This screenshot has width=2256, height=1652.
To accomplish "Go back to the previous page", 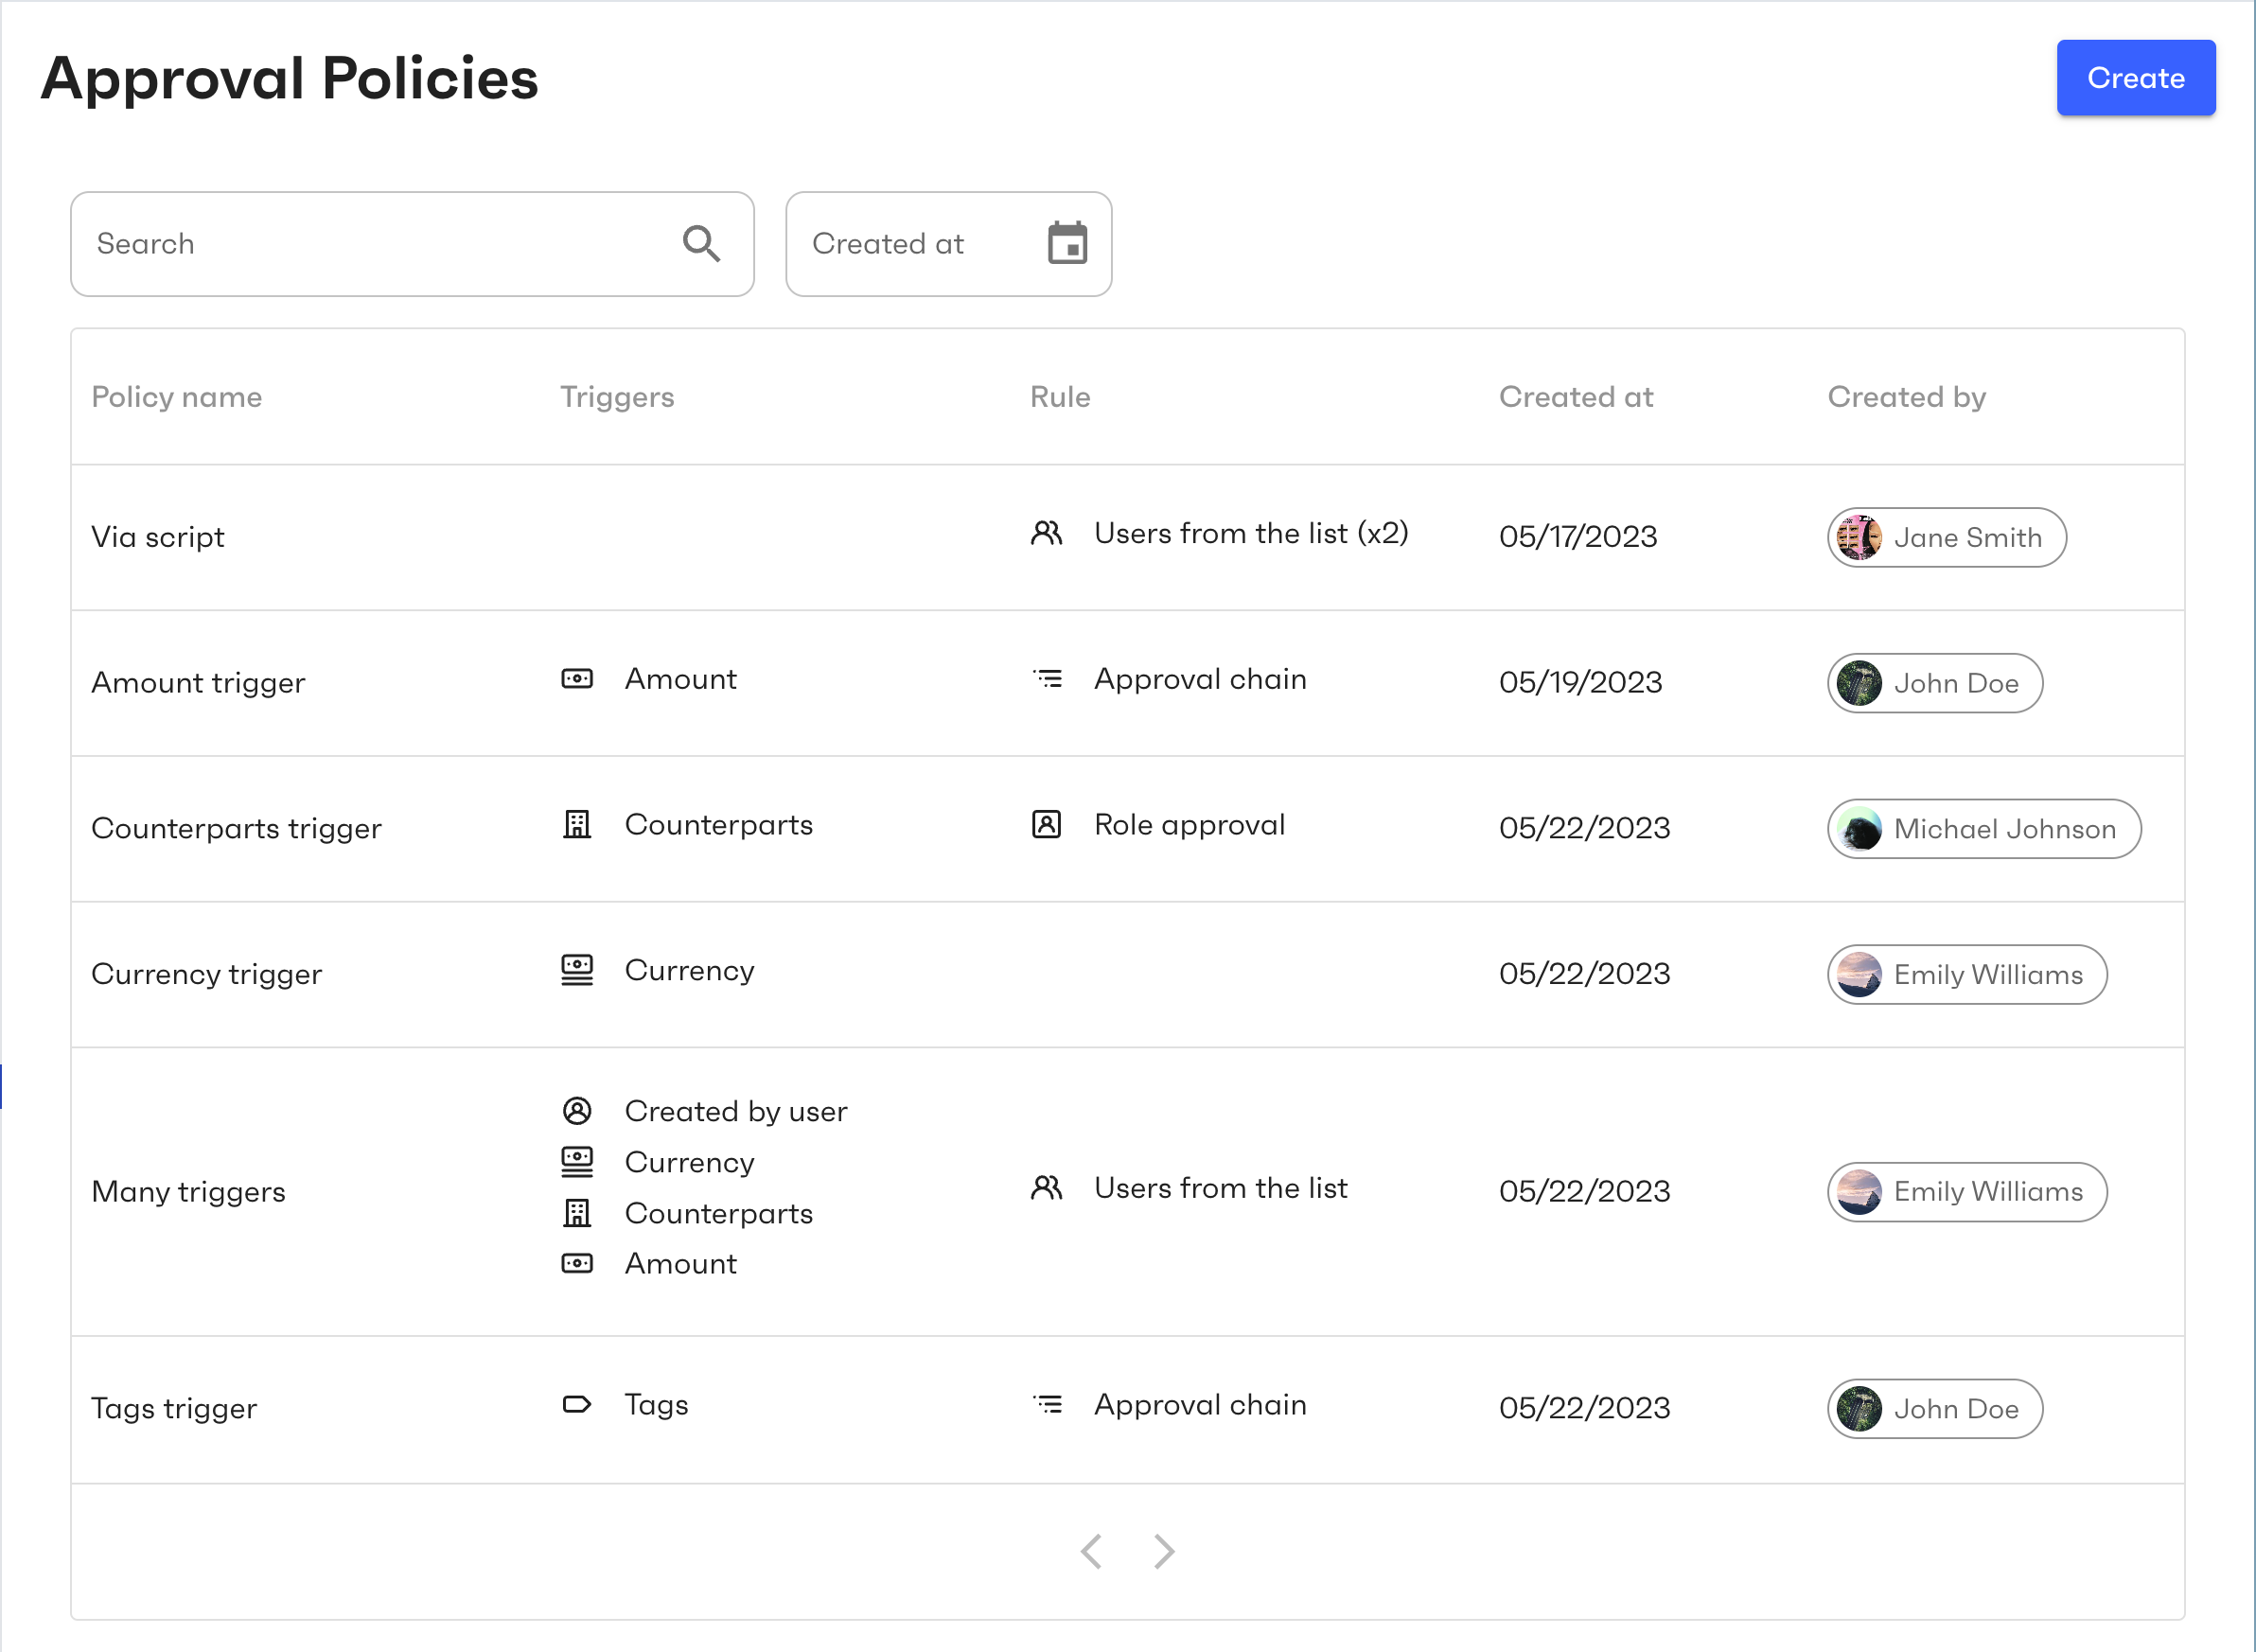I will pos(1091,1552).
